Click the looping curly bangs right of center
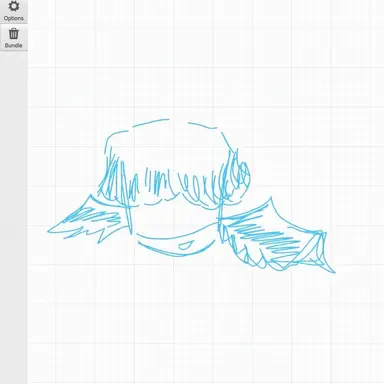 [197, 188]
